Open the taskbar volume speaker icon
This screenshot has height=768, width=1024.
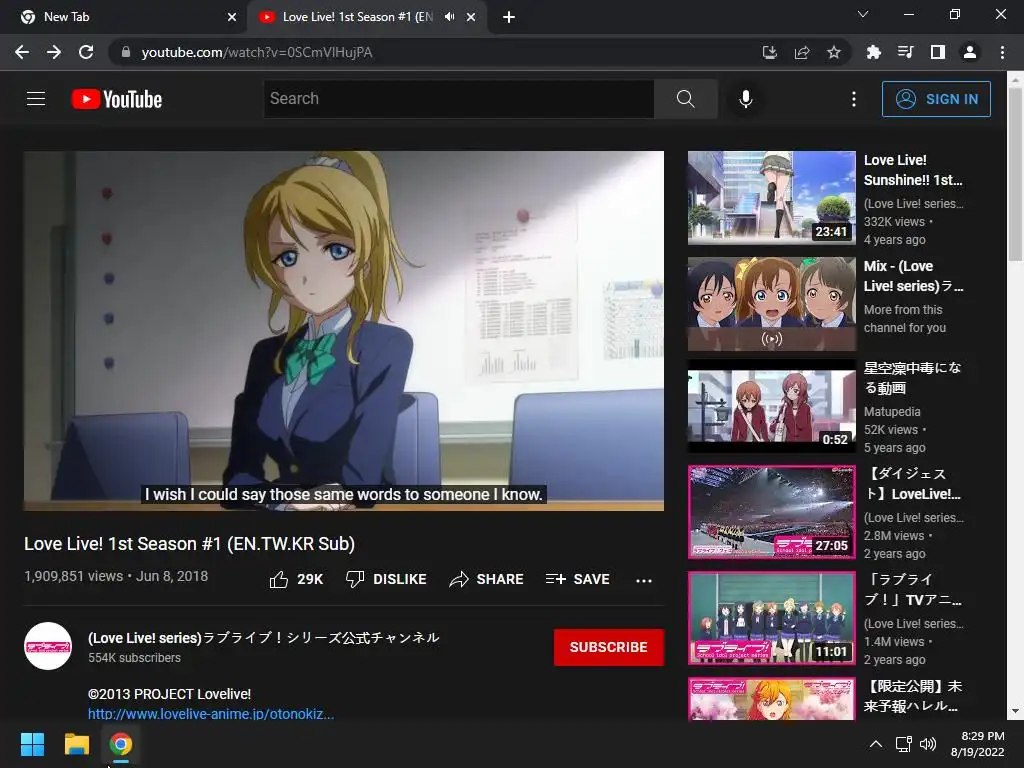point(927,744)
